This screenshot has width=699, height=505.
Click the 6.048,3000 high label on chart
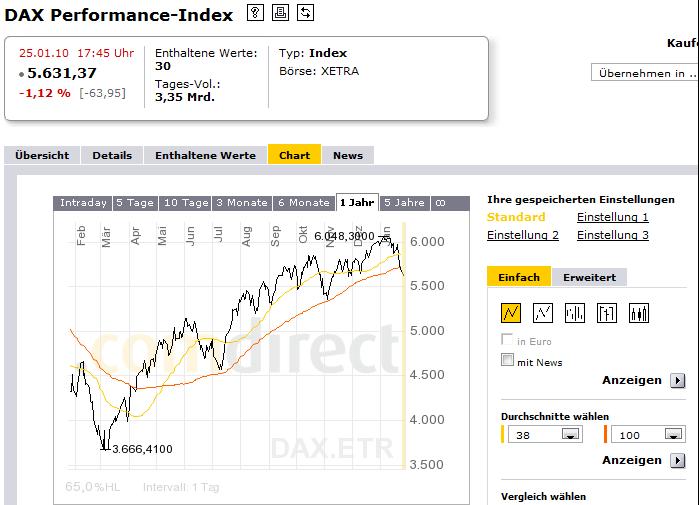click(344, 236)
